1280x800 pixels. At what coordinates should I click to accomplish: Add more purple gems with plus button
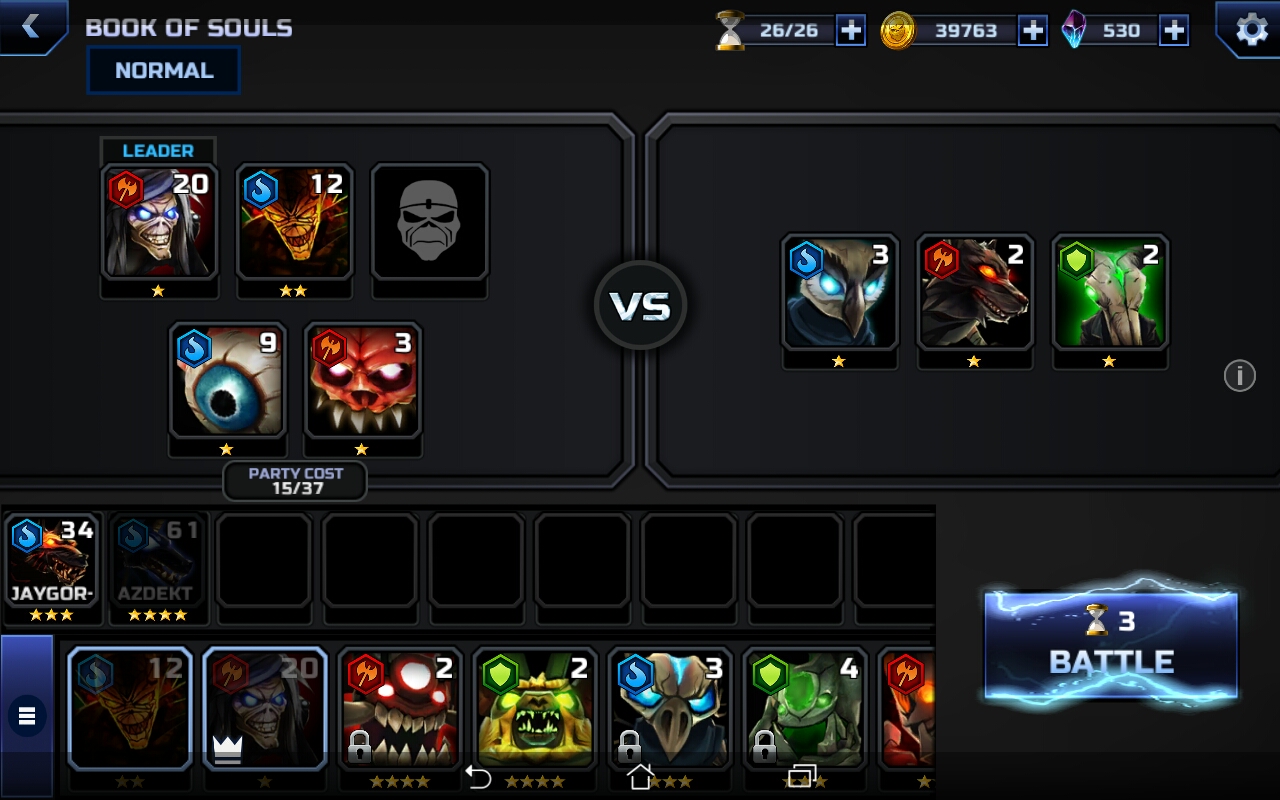coord(1174,30)
